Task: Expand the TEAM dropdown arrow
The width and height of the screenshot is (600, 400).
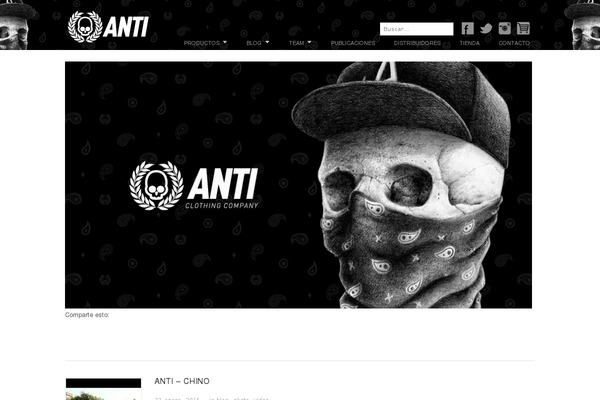Action: pos(309,42)
